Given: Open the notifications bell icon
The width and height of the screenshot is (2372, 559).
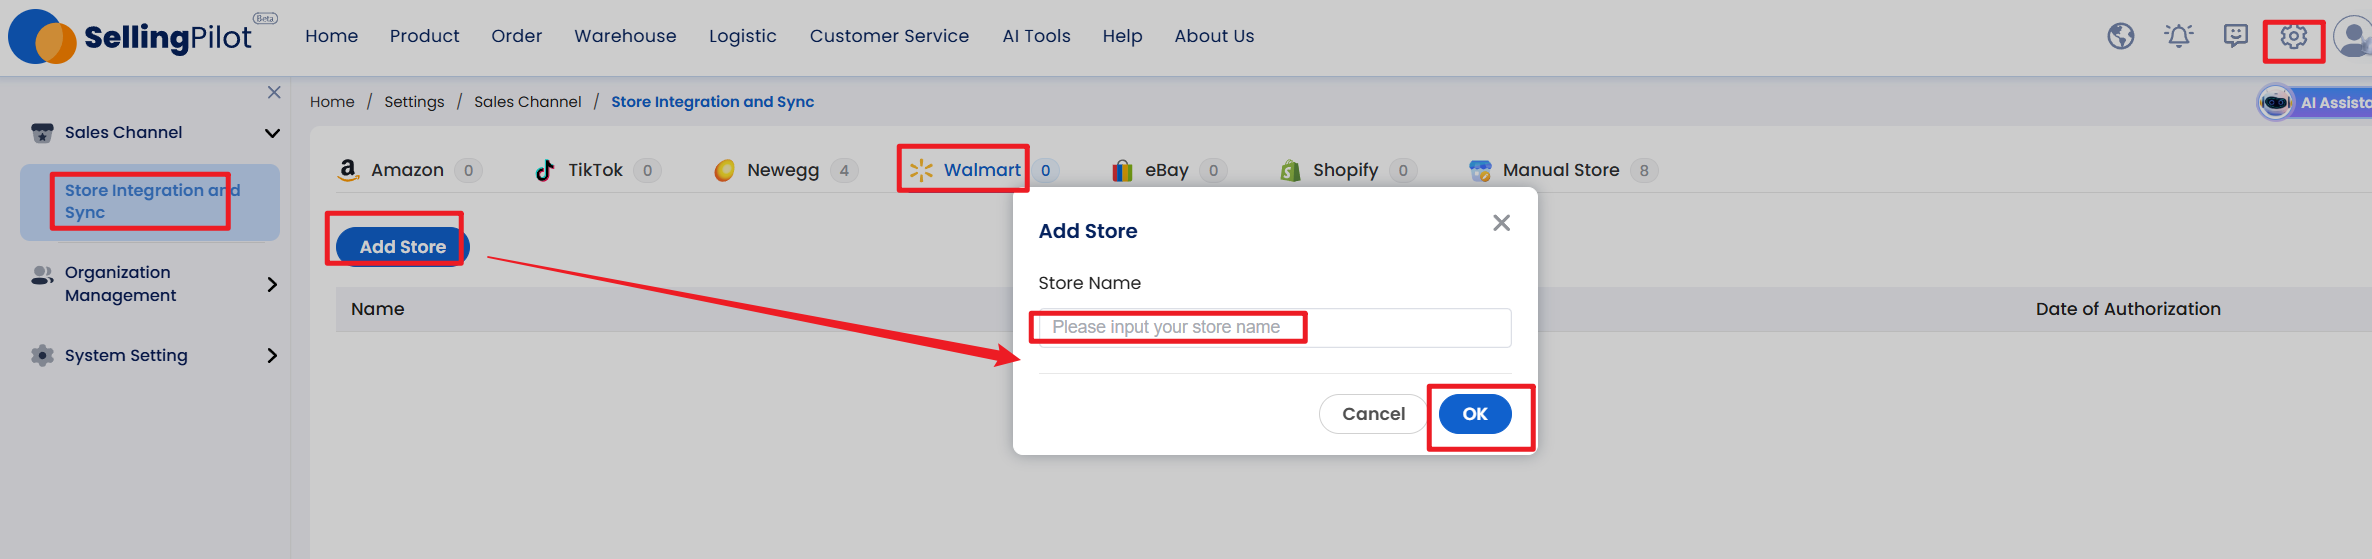Looking at the screenshot, I should 2178,36.
